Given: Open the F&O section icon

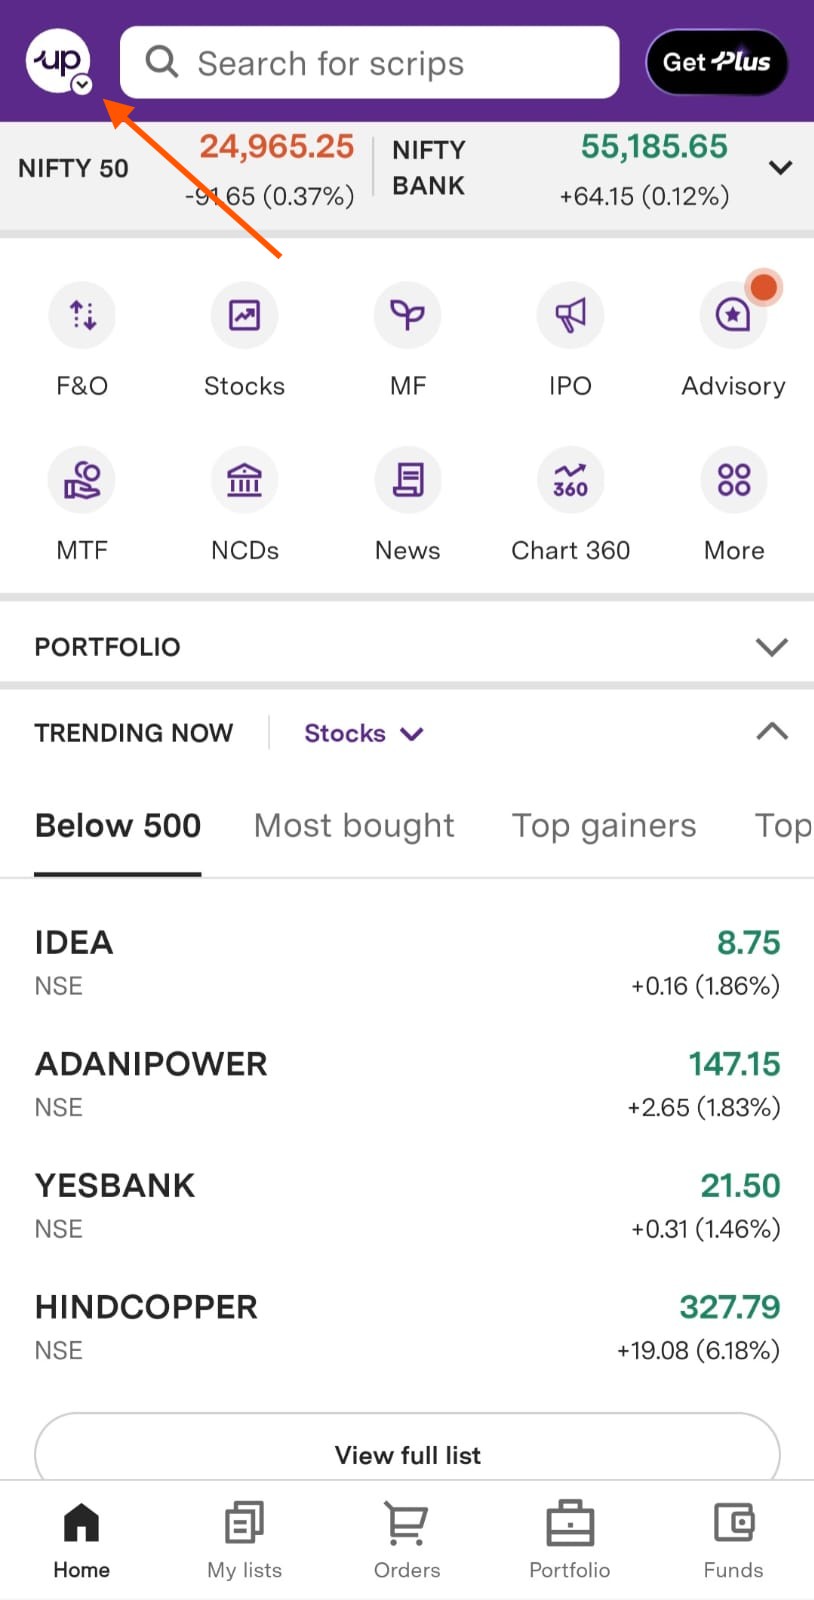Looking at the screenshot, I should tap(82, 316).
